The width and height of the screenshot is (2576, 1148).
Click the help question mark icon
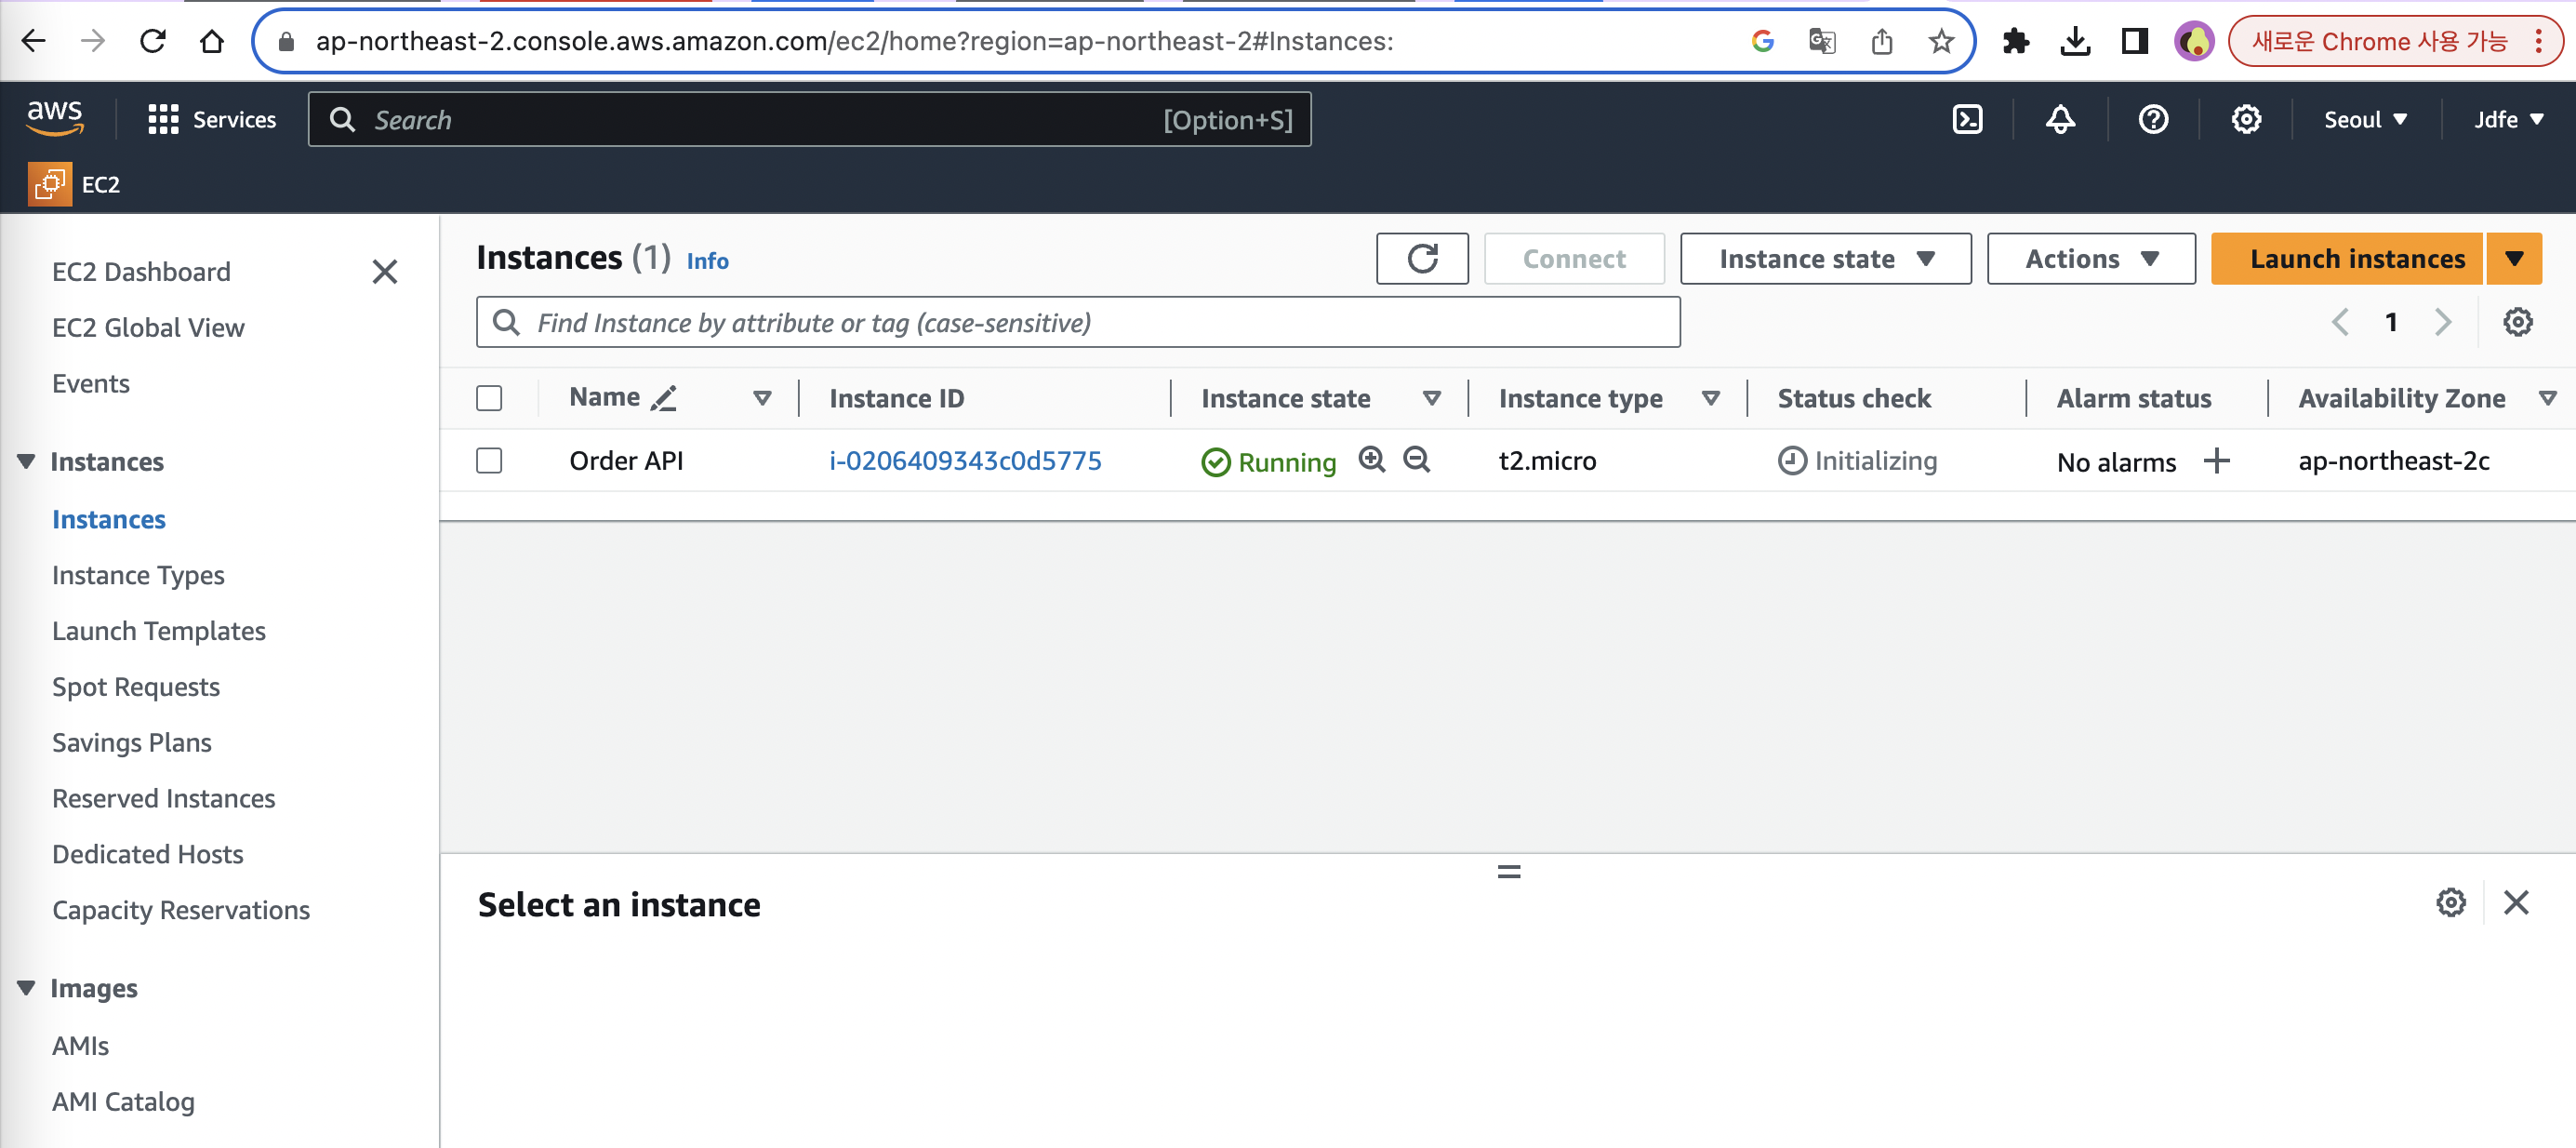(x=2153, y=120)
